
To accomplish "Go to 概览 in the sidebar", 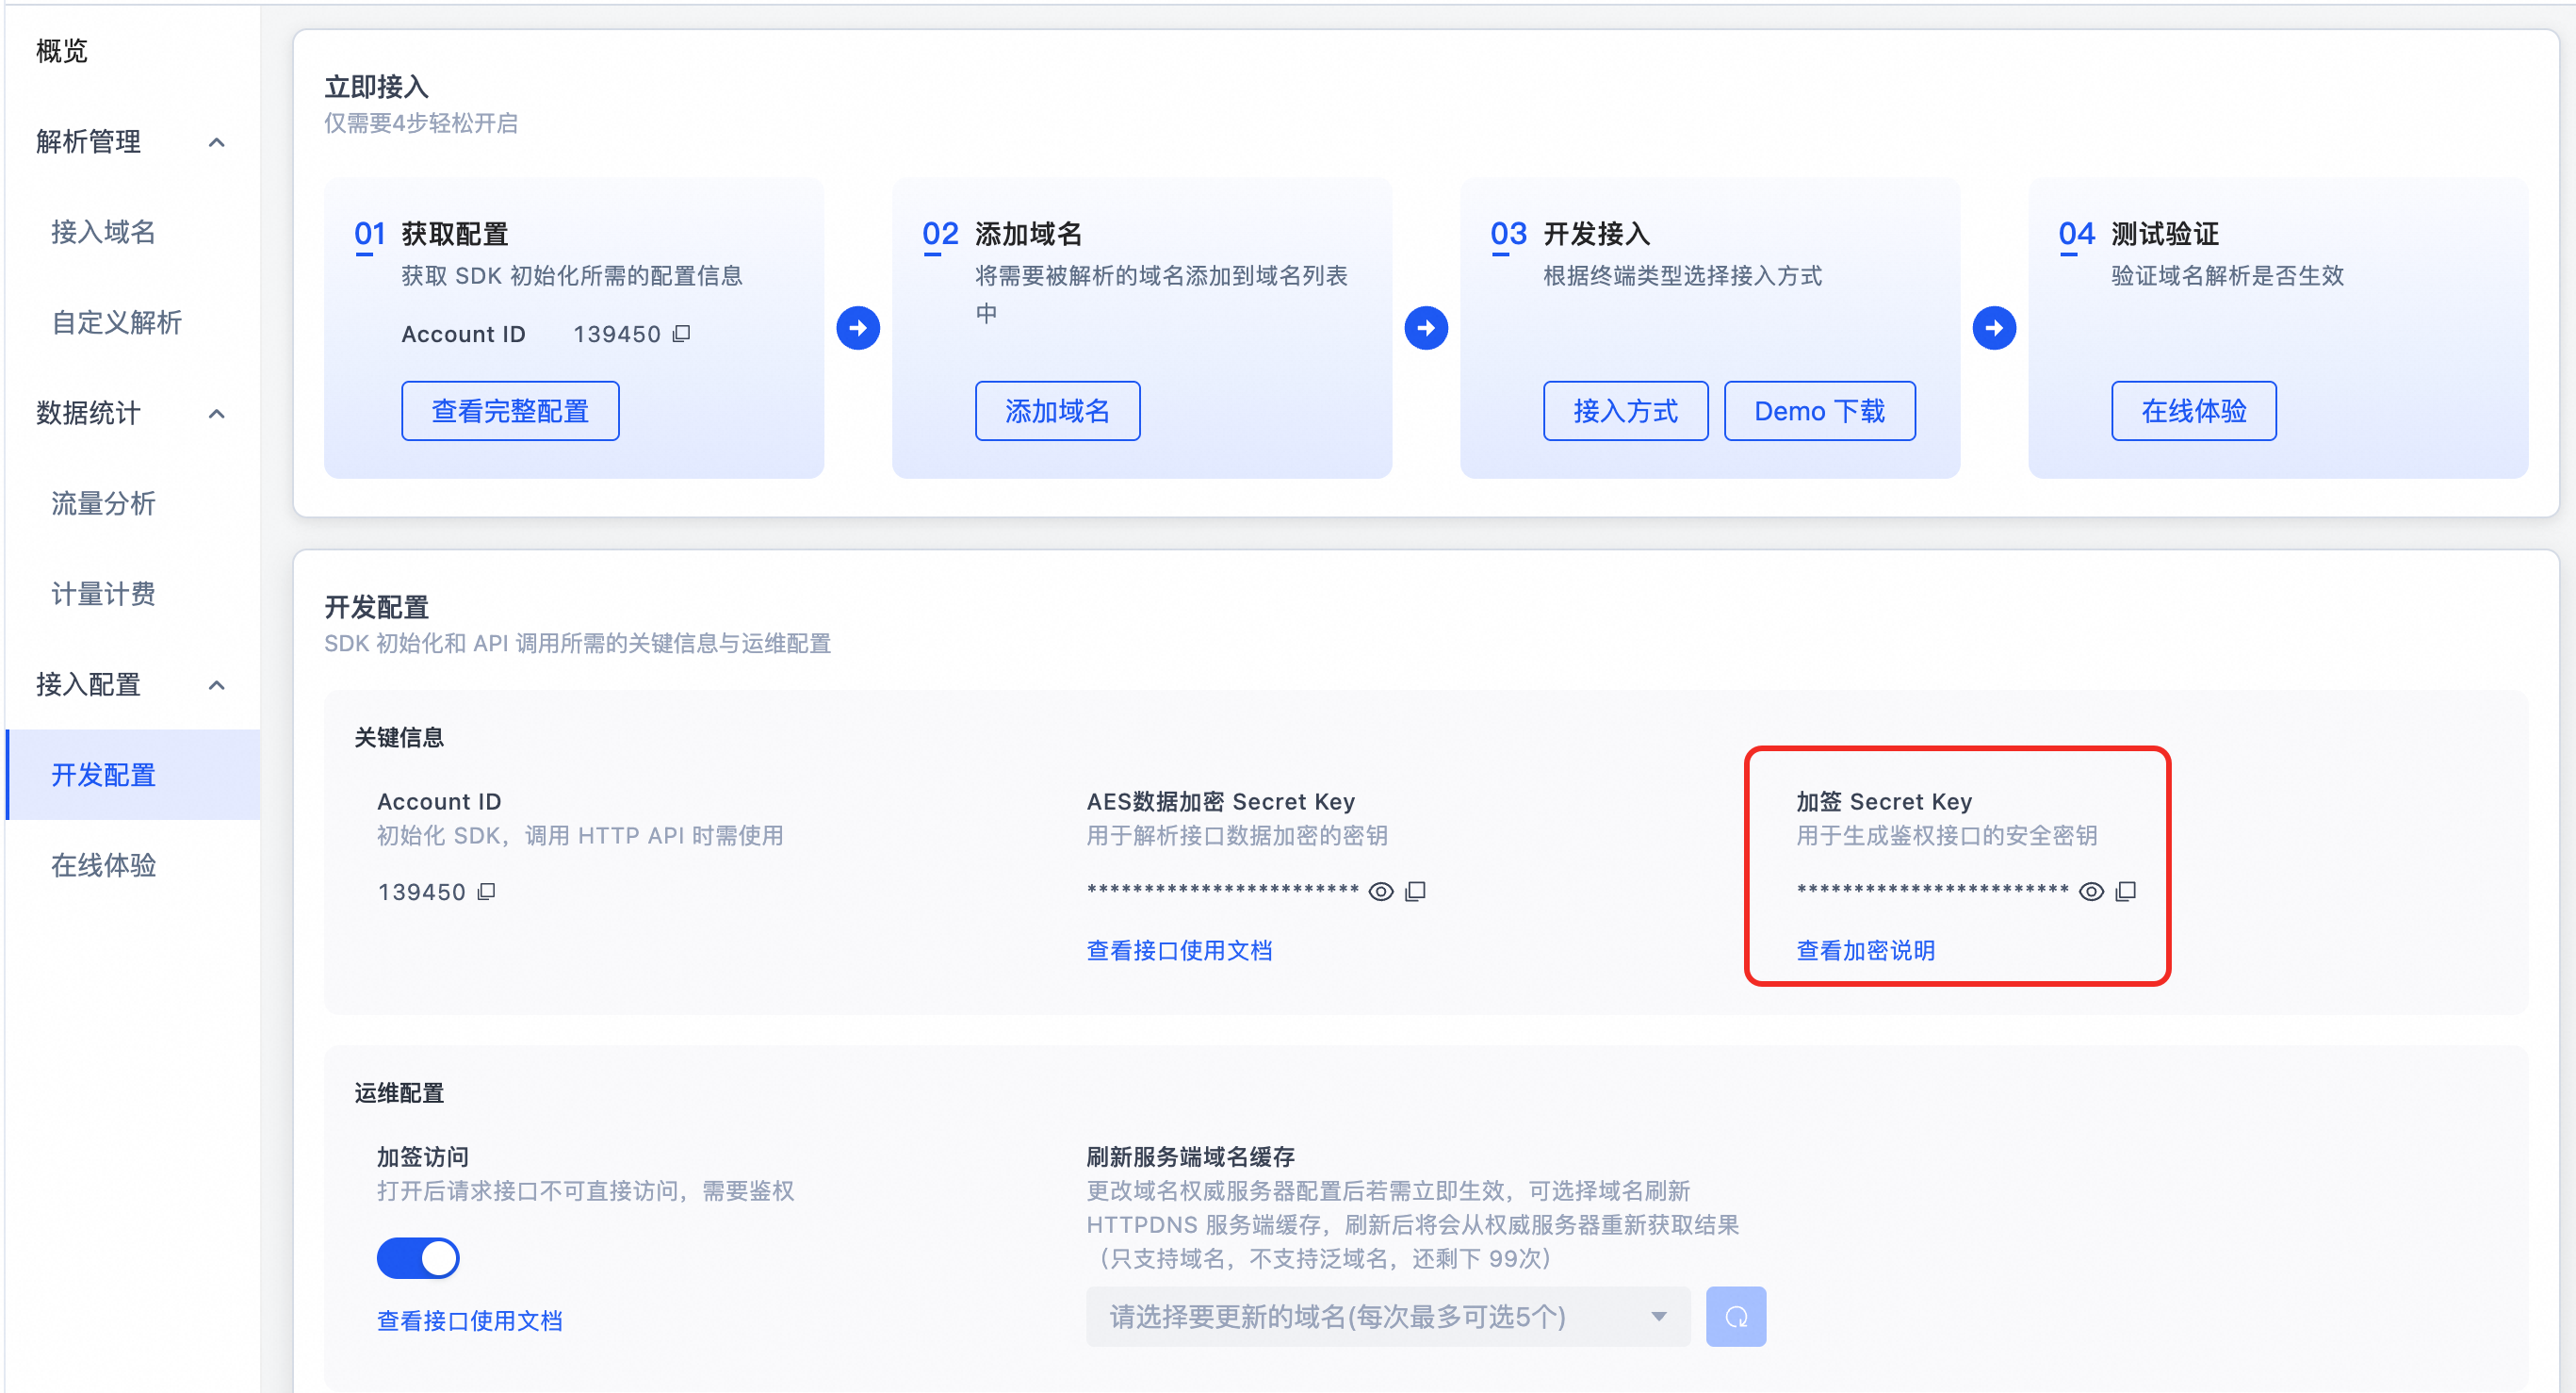I will click(x=62, y=51).
